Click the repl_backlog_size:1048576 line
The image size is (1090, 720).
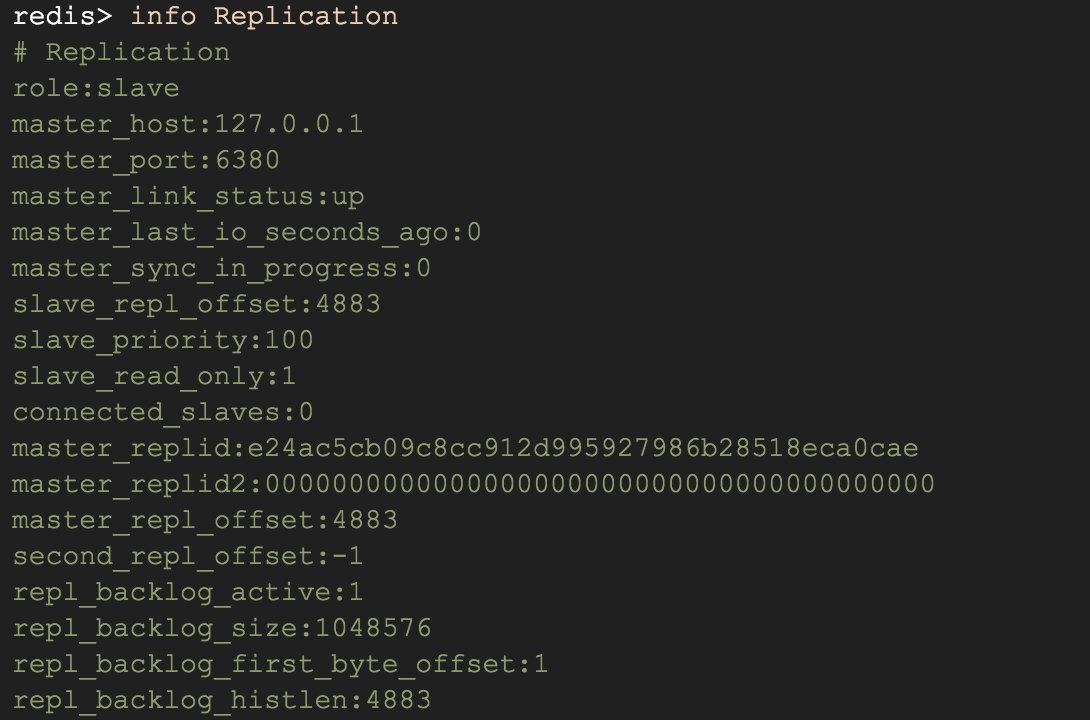coord(222,628)
